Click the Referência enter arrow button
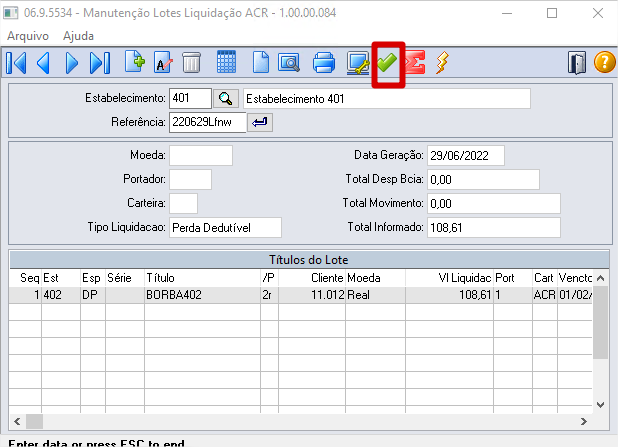Screen dimensions: 618x447 260,122
